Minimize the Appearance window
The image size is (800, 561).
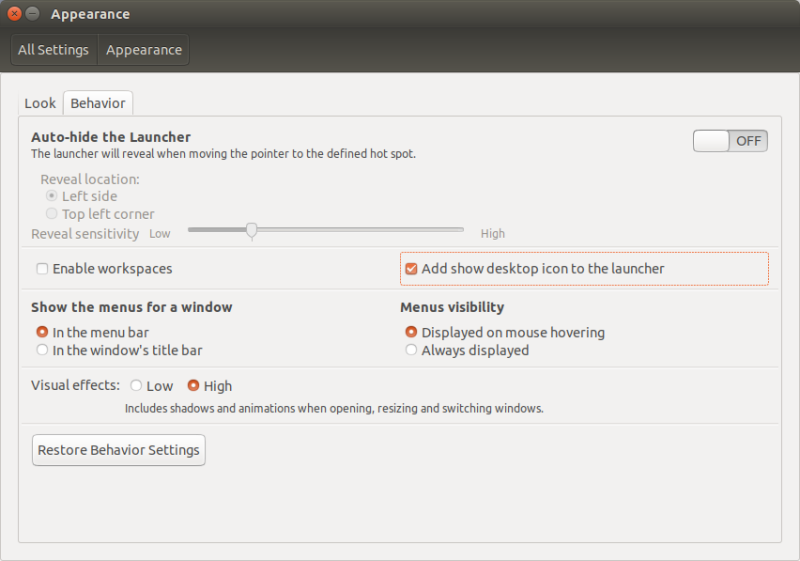pos(32,14)
